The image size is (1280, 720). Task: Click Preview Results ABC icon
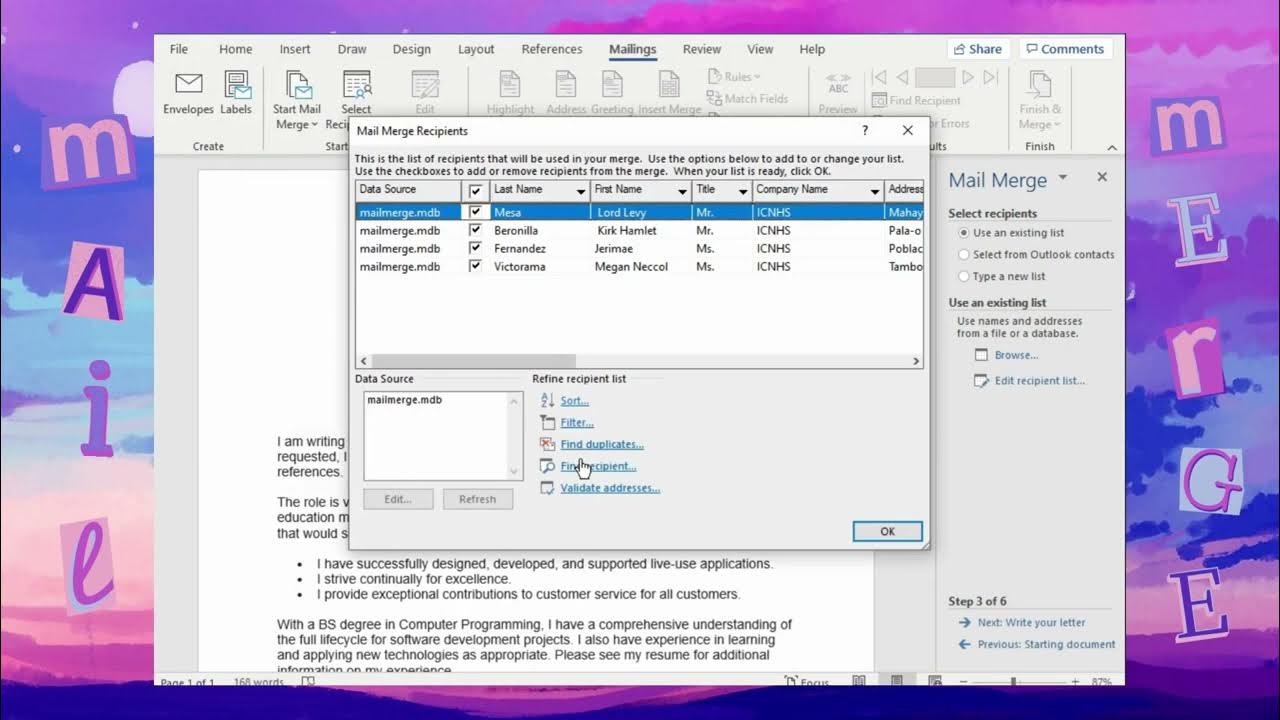point(838,84)
